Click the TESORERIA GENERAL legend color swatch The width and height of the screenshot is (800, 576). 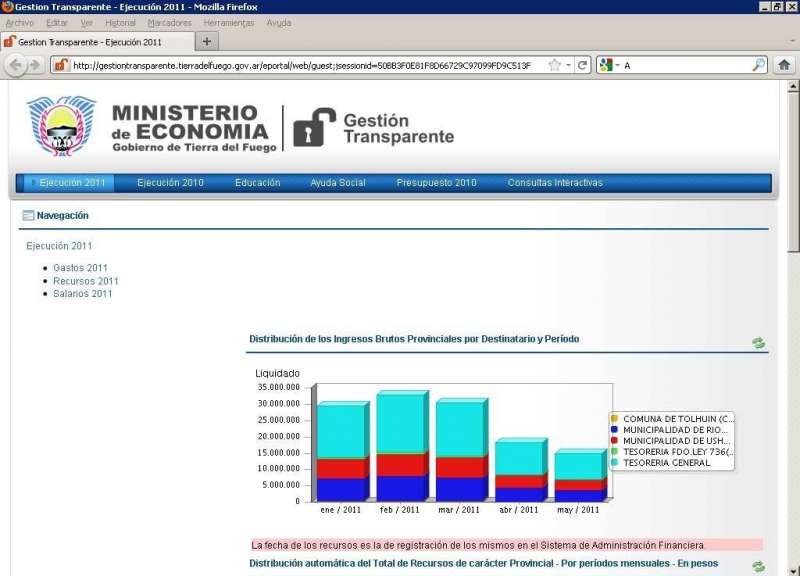(x=614, y=463)
